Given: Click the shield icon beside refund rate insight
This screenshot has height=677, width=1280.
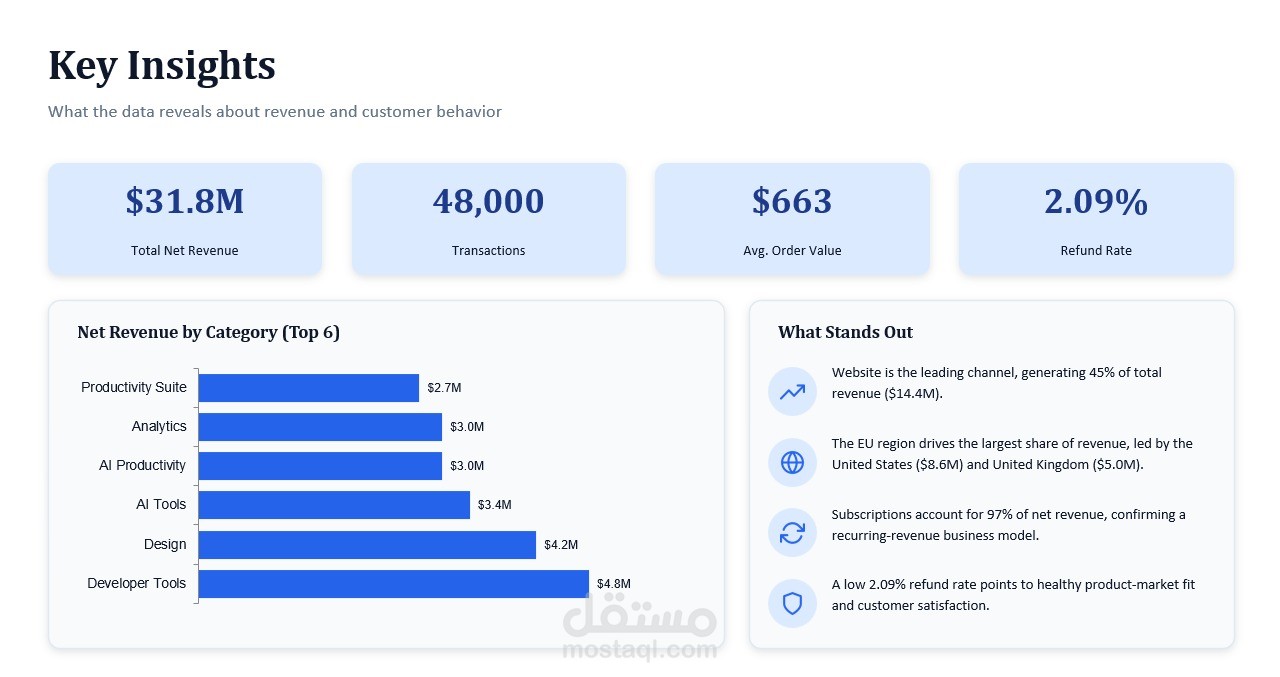Looking at the screenshot, I should tap(792, 604).
